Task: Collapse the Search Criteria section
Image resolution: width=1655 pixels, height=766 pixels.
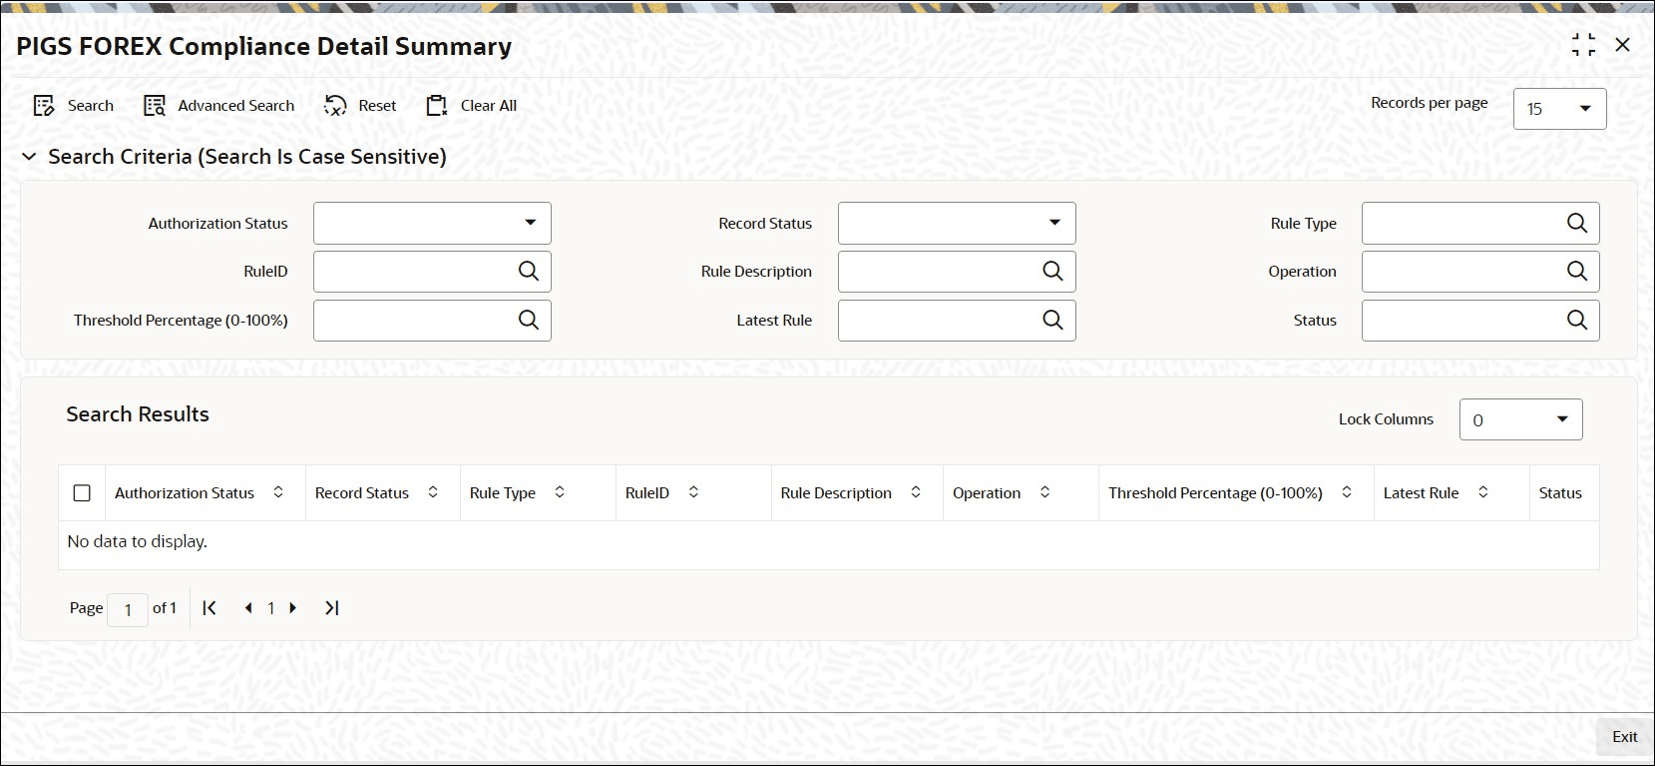Action: coord(29,157)
